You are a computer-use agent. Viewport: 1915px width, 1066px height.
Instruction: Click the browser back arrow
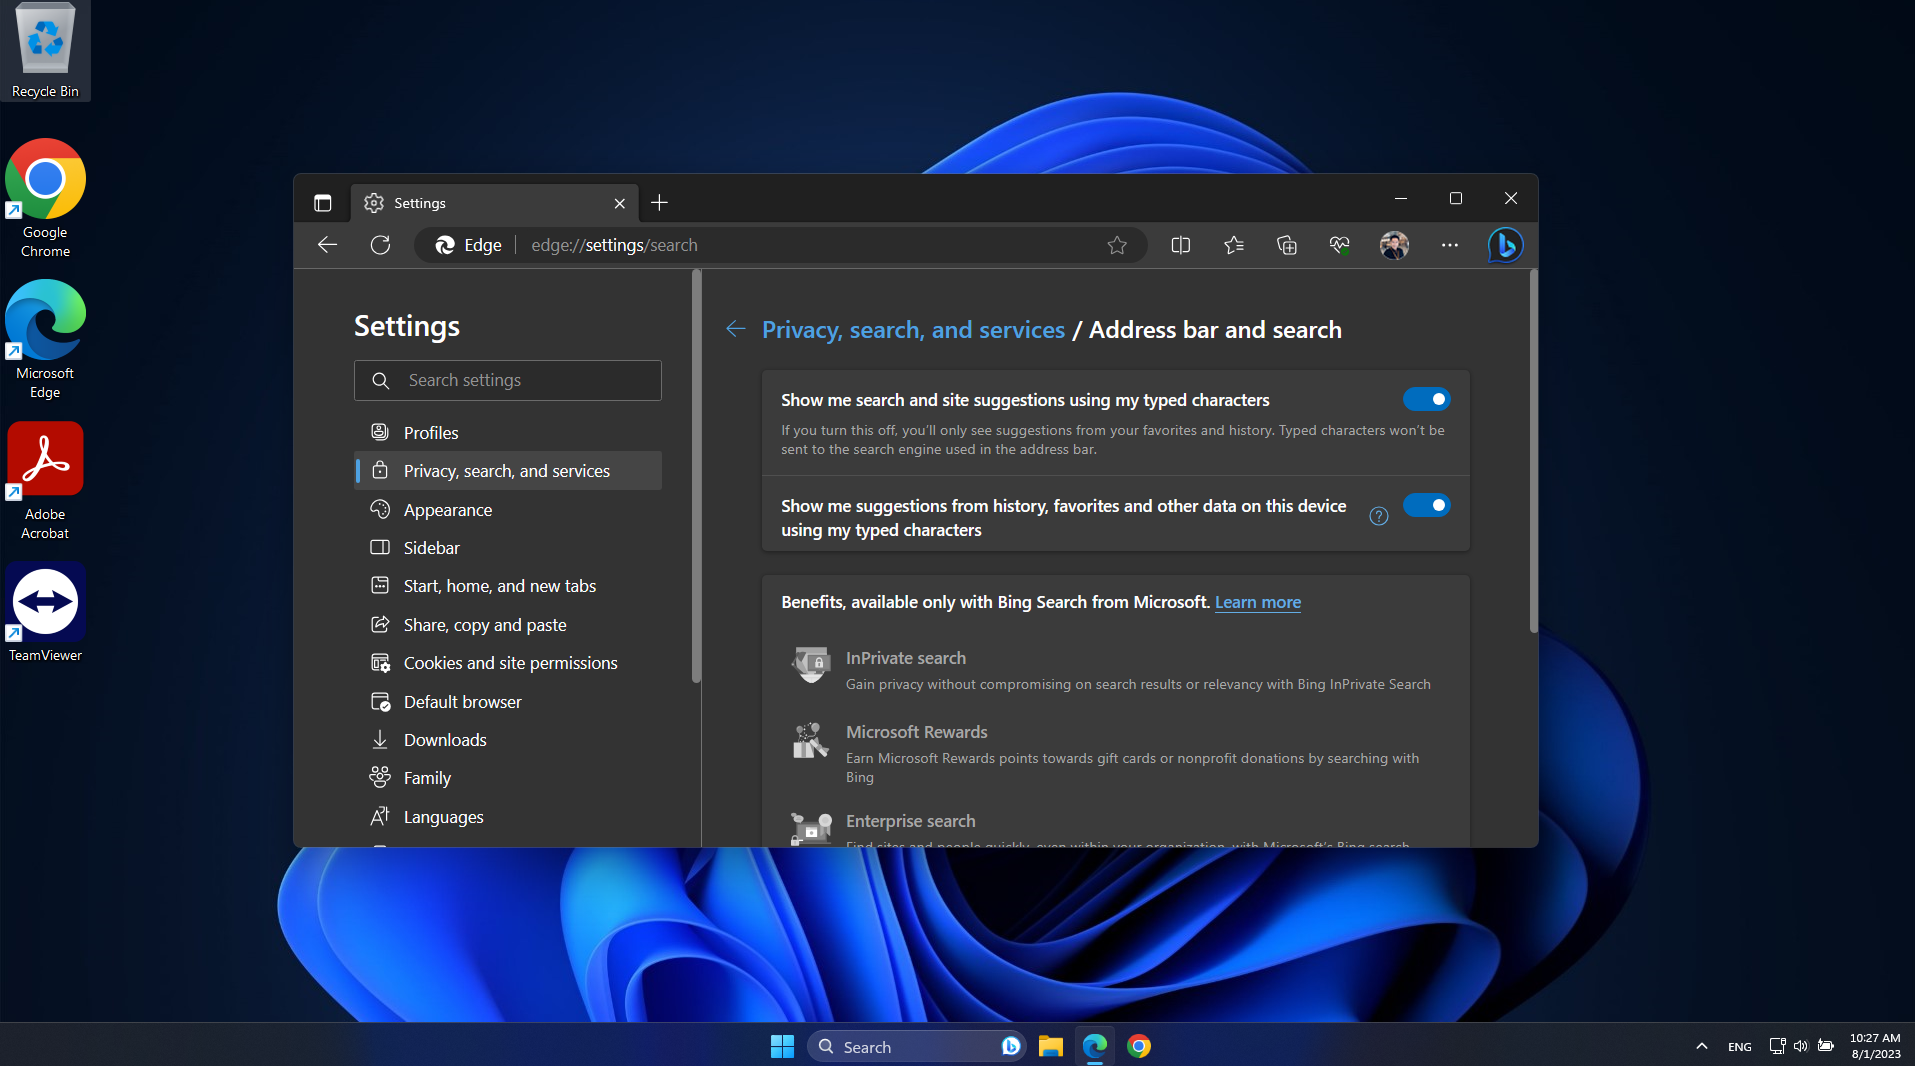327,245
